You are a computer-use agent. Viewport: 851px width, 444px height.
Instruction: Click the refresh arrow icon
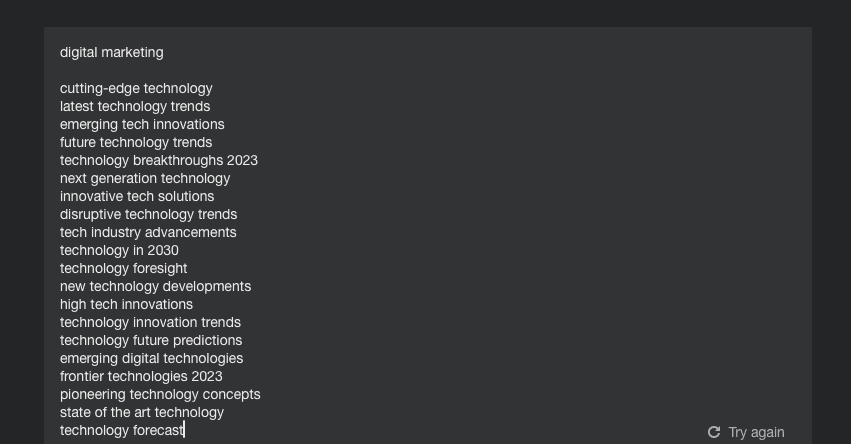(714, 432)
